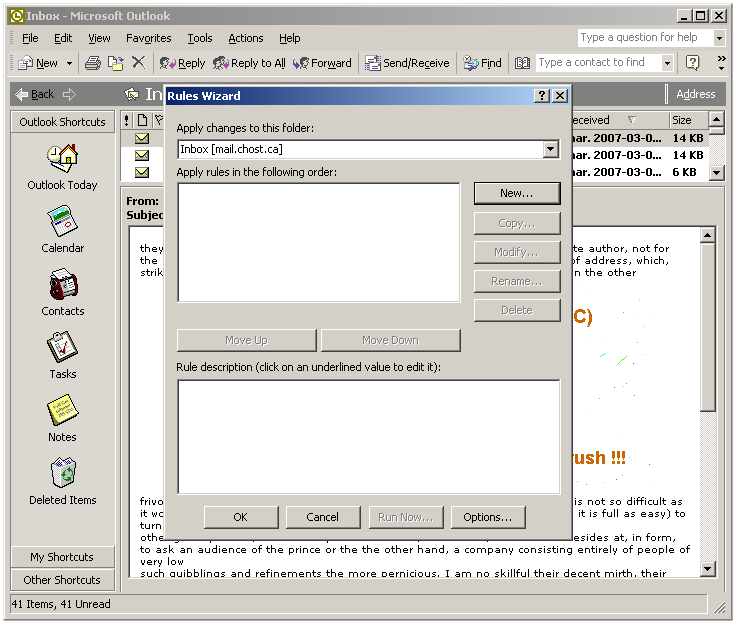Select the third envelope message row
Image resolution: width=737 pixels, height=626 pixels.
142,172
